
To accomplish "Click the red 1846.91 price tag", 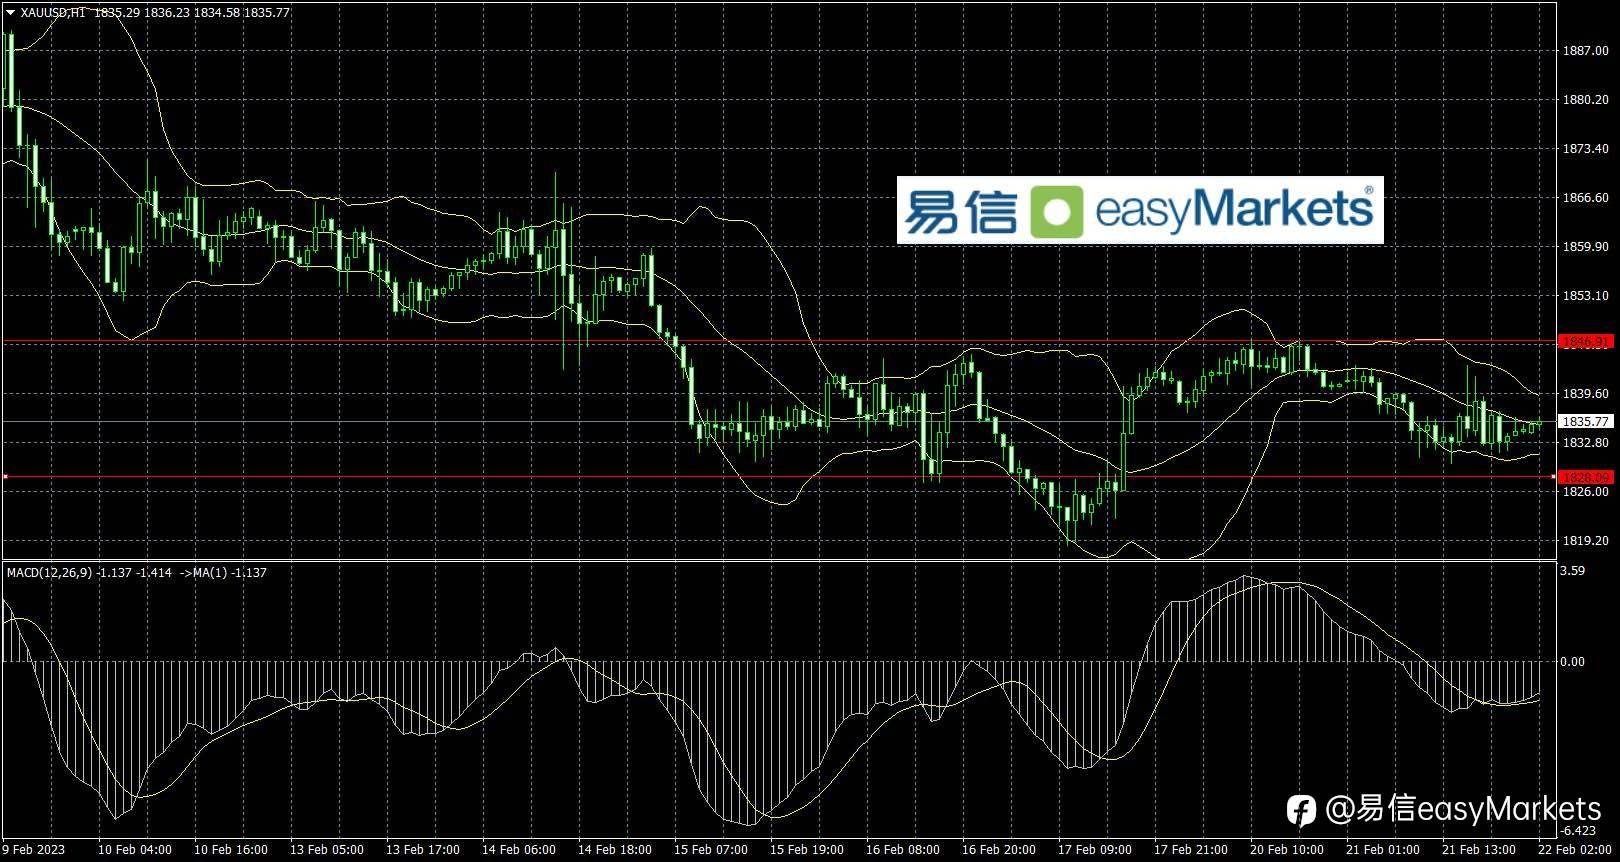I will (x=1585, y=342).
